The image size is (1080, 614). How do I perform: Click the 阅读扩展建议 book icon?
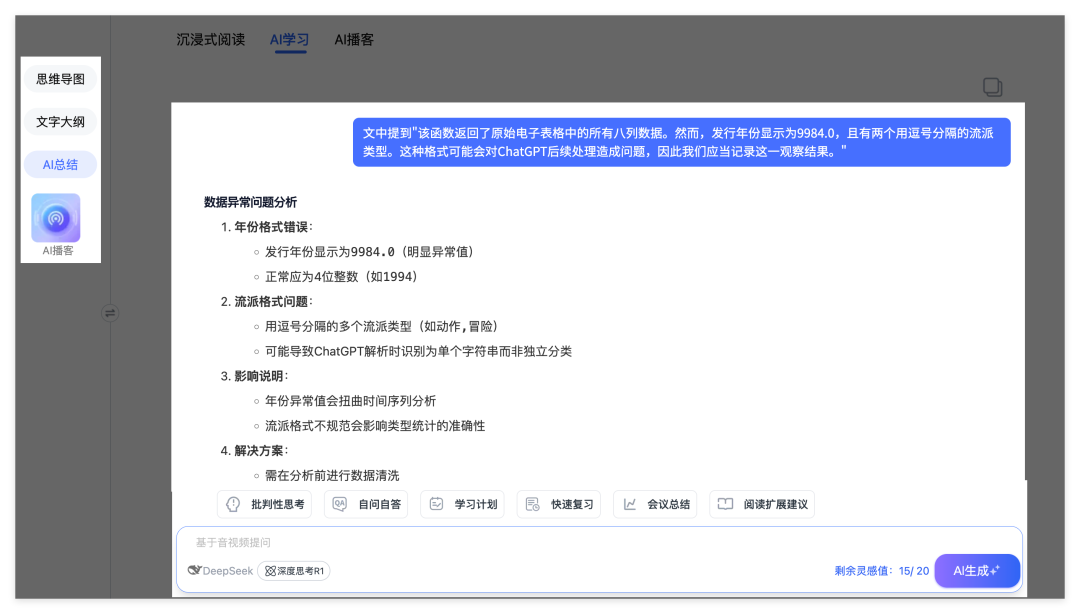pyautogui.click(x=726, y=504)
